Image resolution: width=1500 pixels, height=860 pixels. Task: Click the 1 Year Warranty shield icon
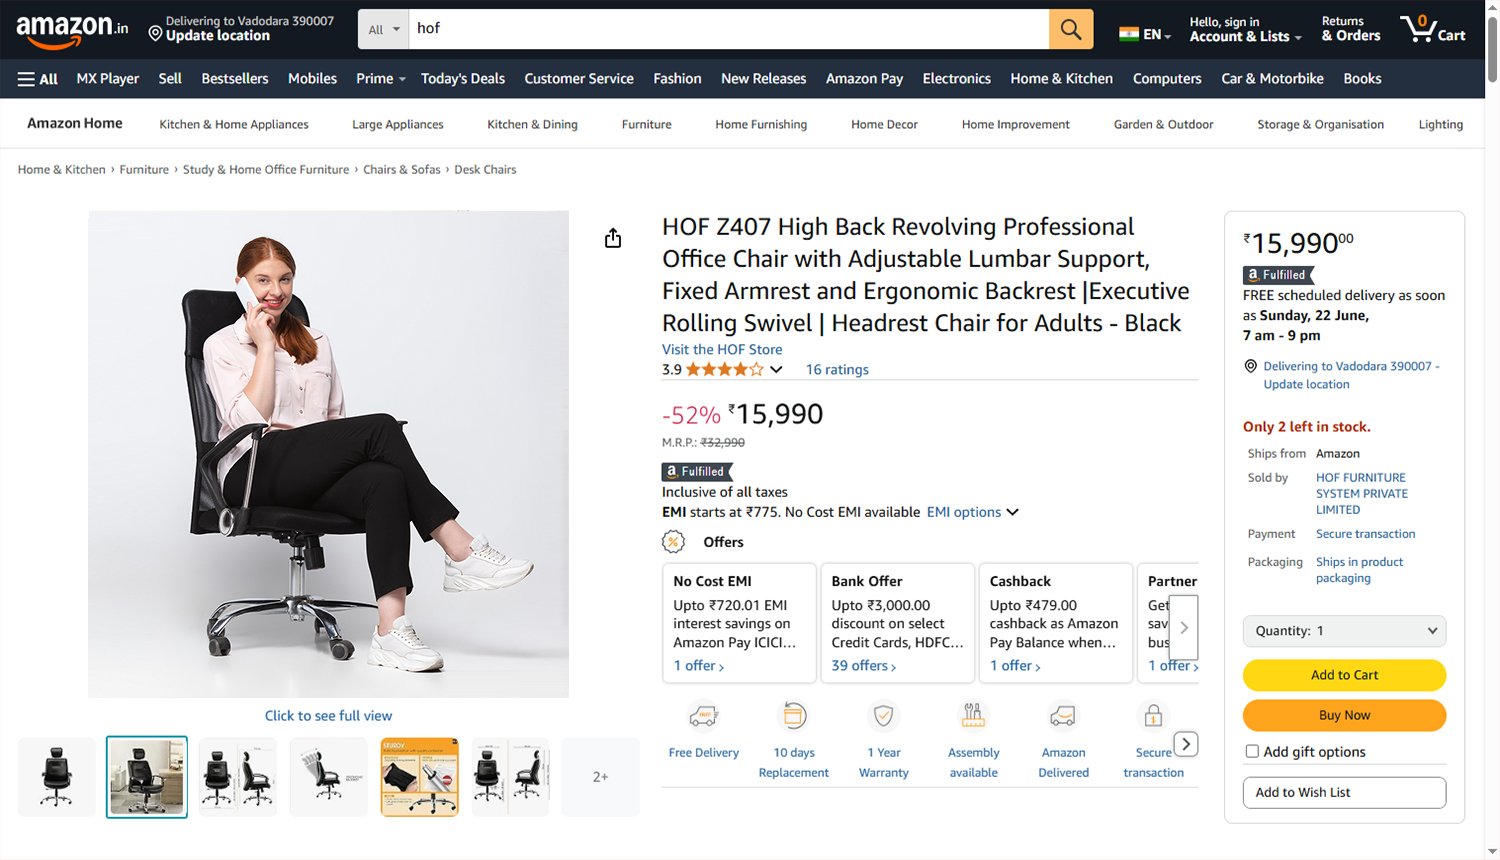pyautogui.click(x=883, y=715)
